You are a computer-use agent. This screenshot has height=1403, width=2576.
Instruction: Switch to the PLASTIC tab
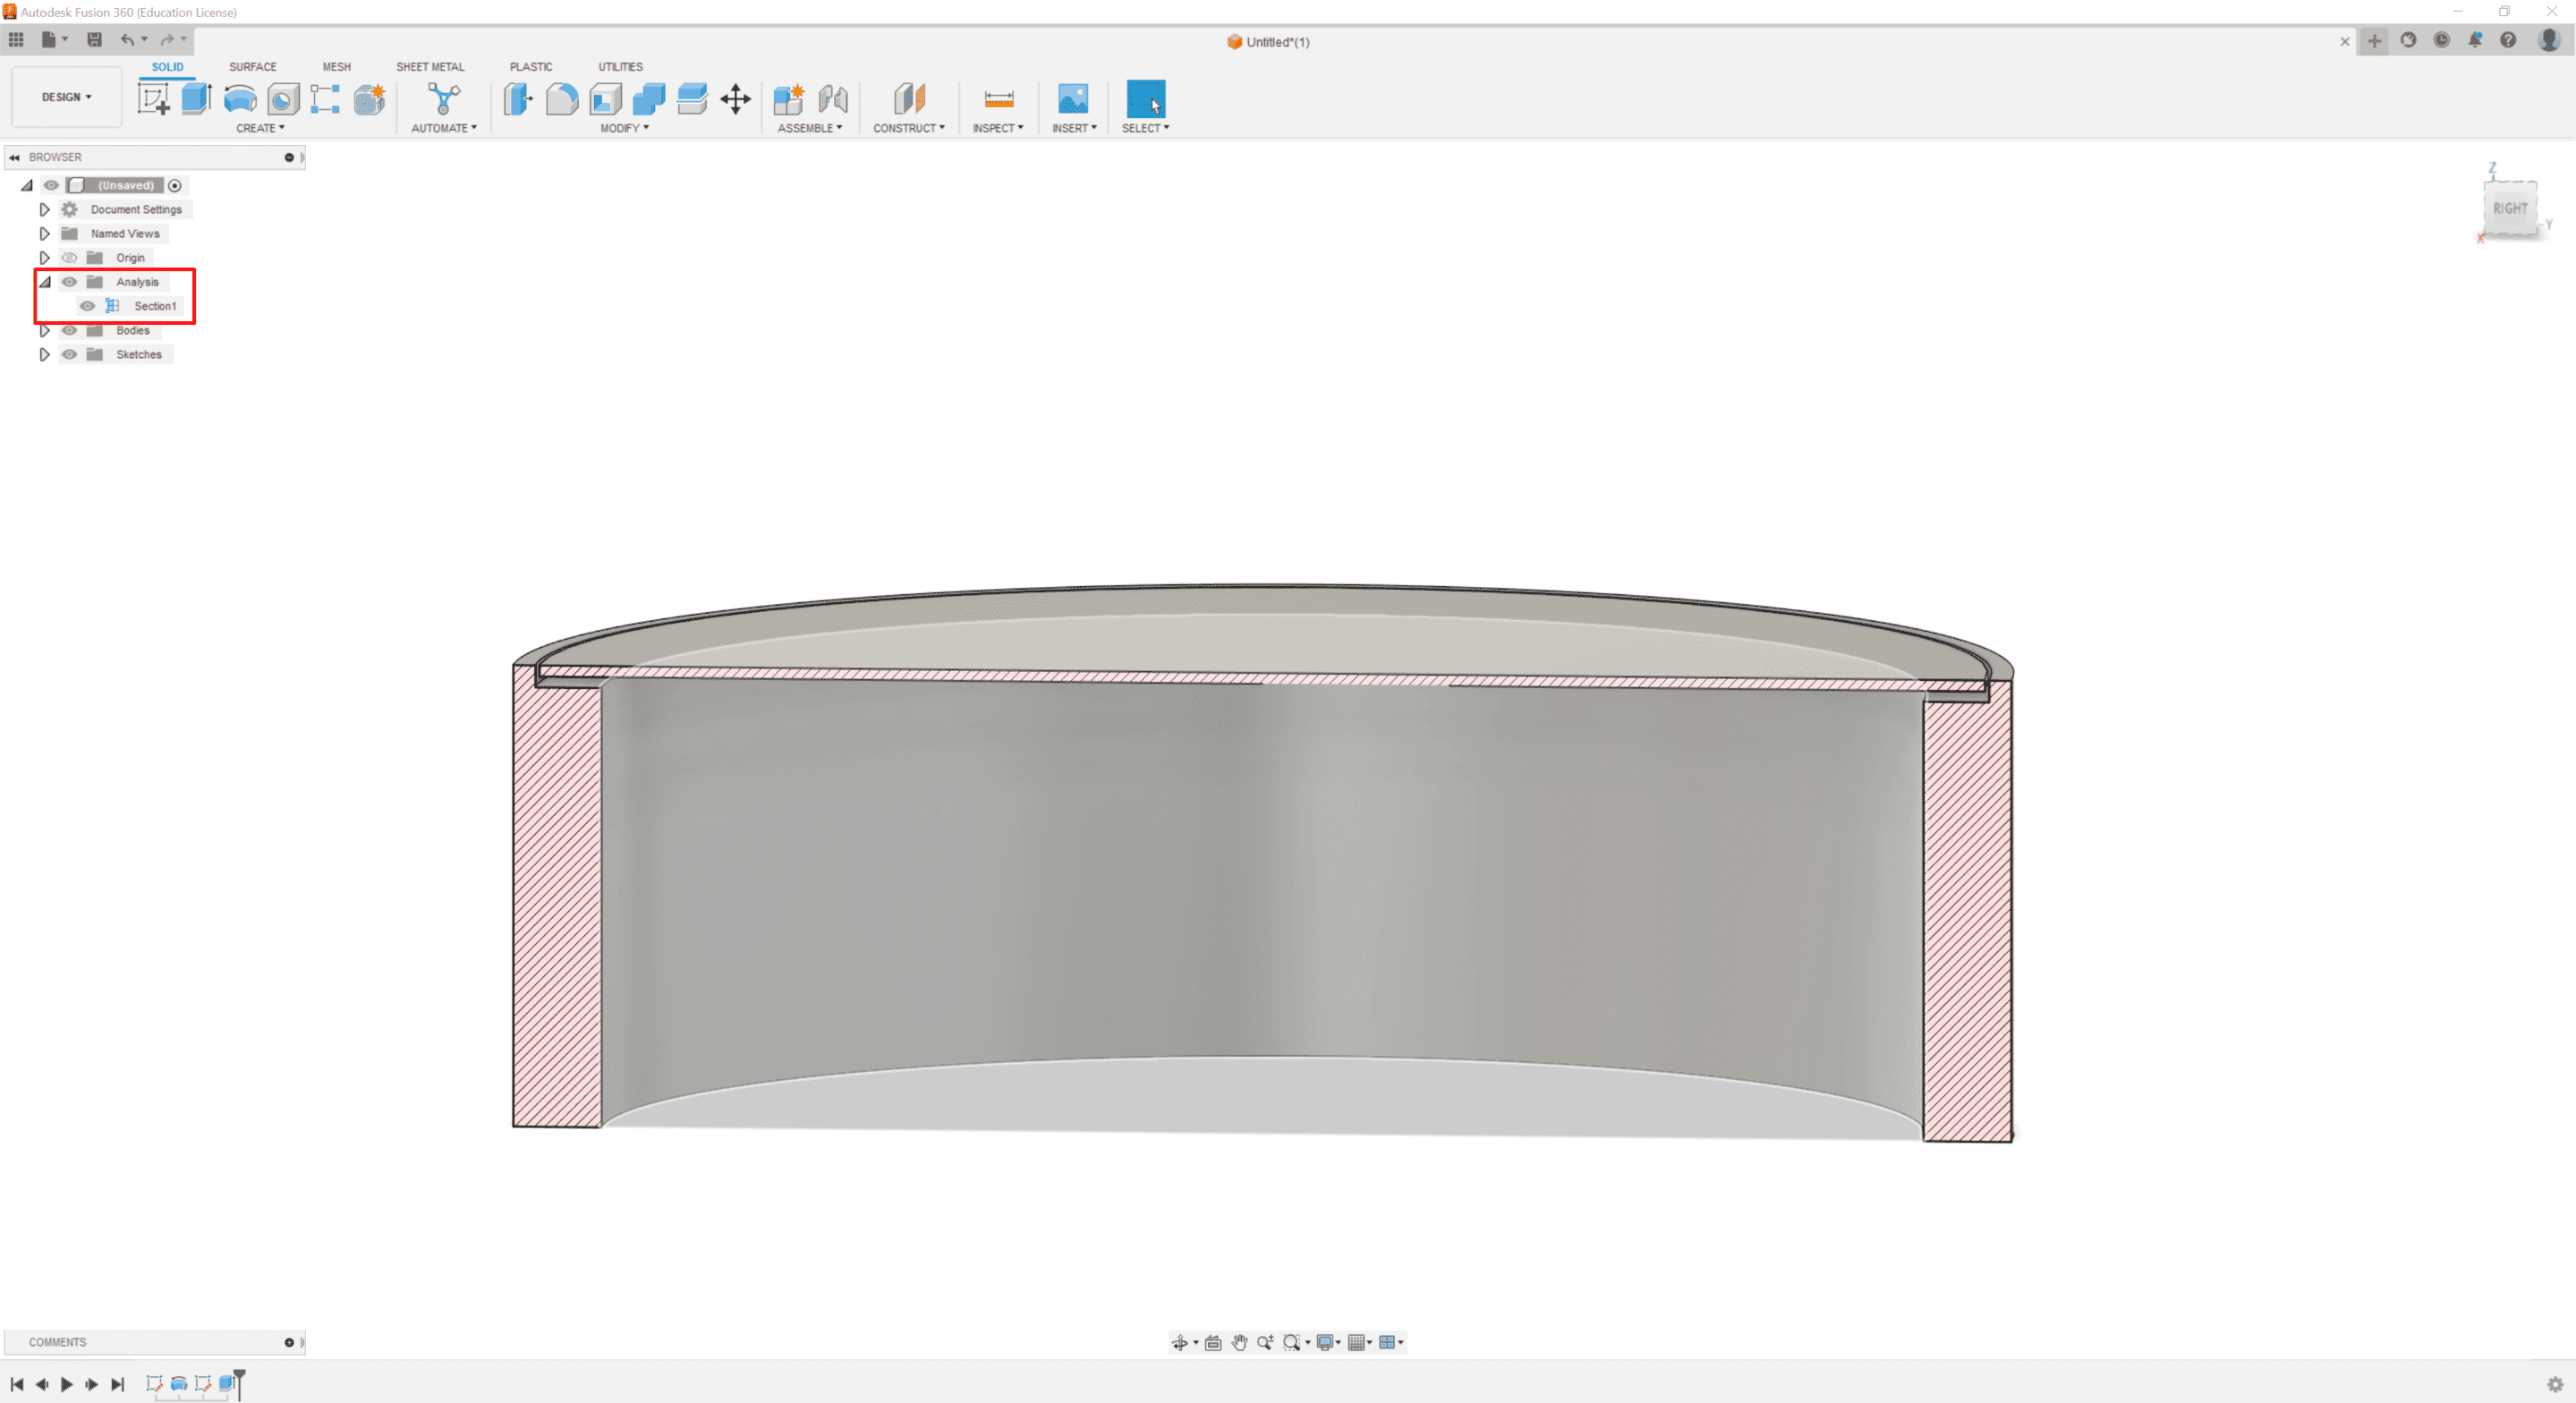click(530, 67)
